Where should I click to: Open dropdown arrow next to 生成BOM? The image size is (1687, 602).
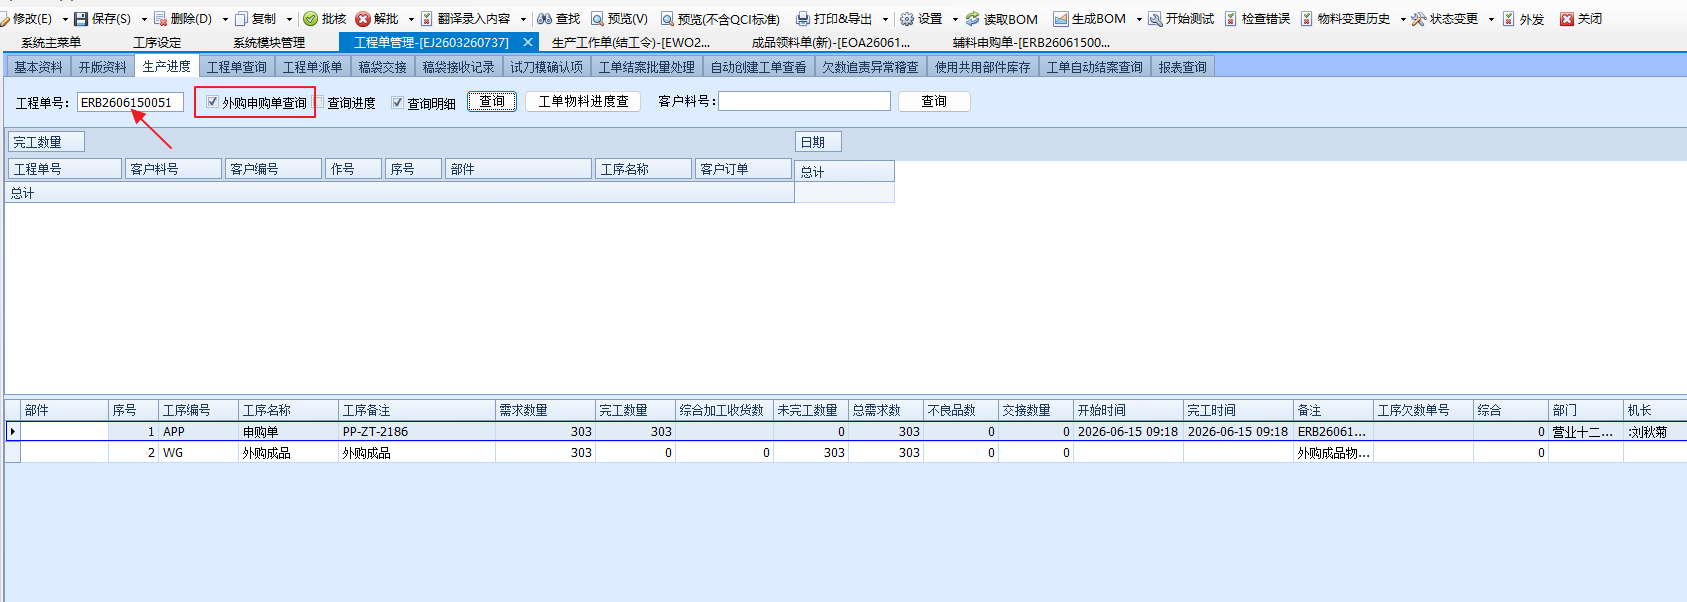tap(1139, 19)
